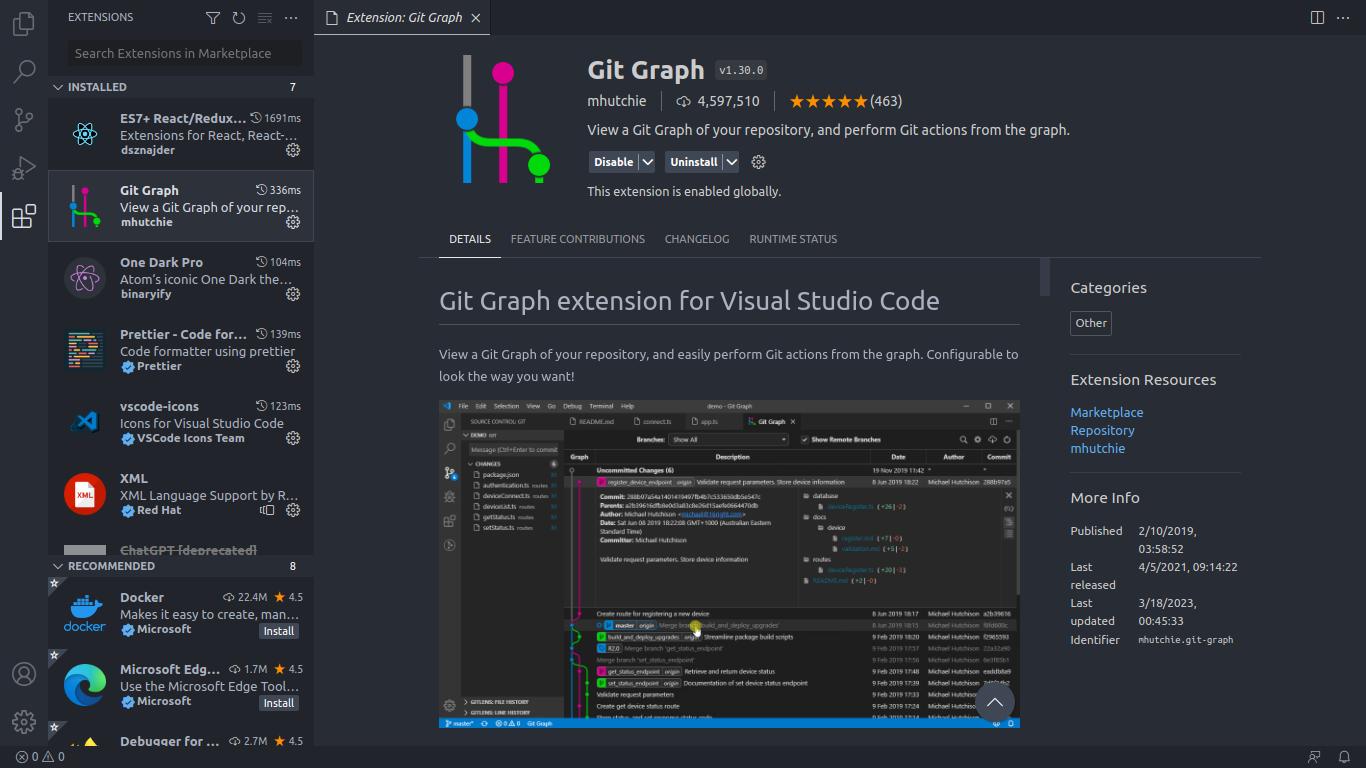Open the Repository link
The image size is (1366, 768).
(1102, 430)
